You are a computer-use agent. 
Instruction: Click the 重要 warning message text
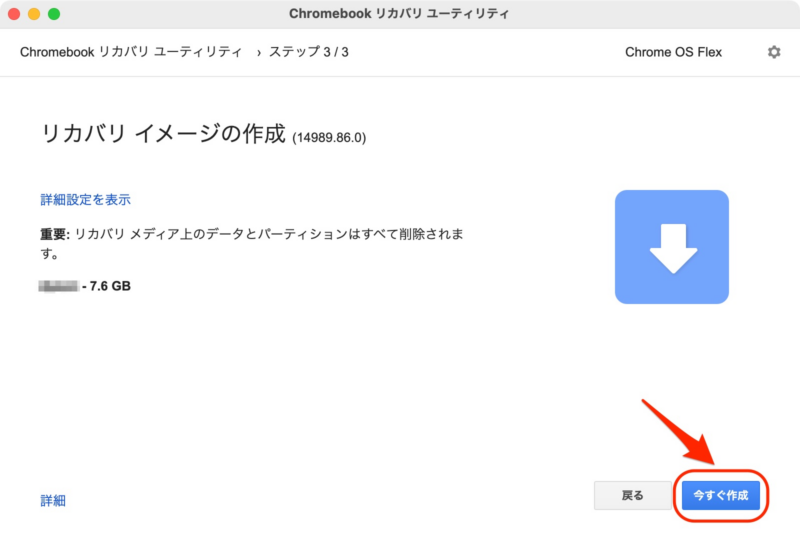(252, 243)
